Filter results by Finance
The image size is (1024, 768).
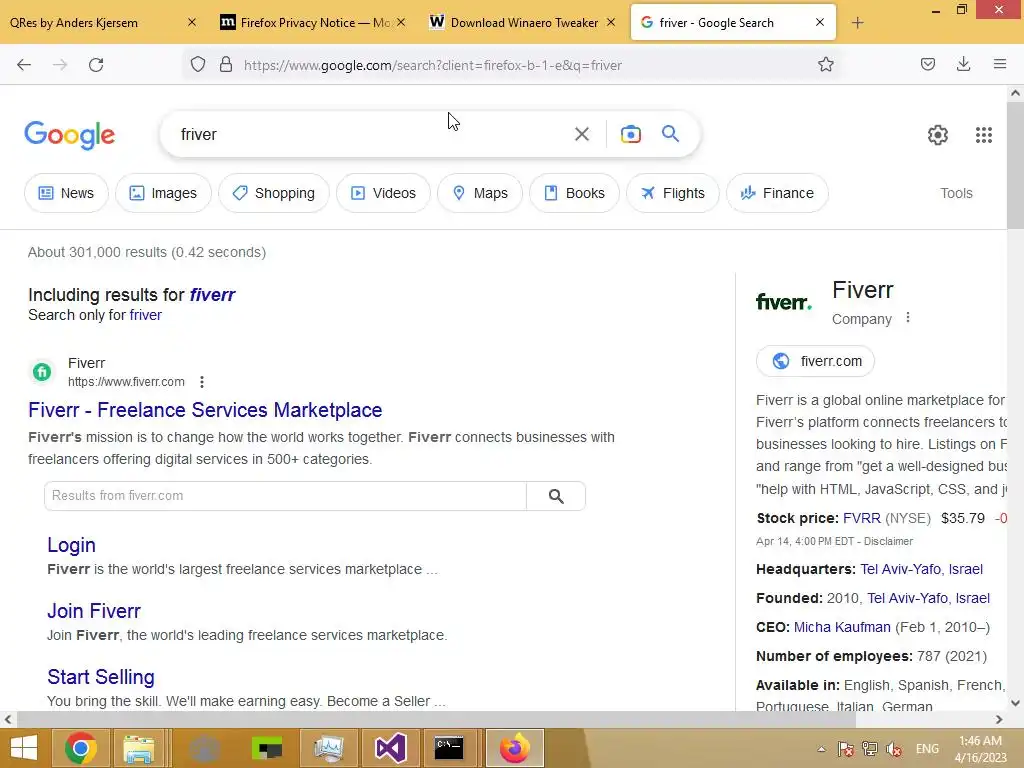tap(777, 193)
